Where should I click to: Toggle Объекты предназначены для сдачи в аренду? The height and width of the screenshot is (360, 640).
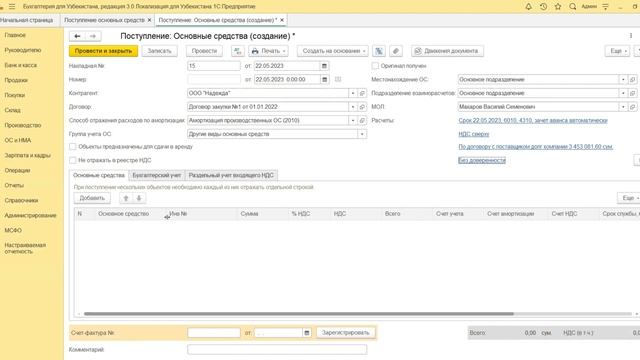click(x=73, y=147)
